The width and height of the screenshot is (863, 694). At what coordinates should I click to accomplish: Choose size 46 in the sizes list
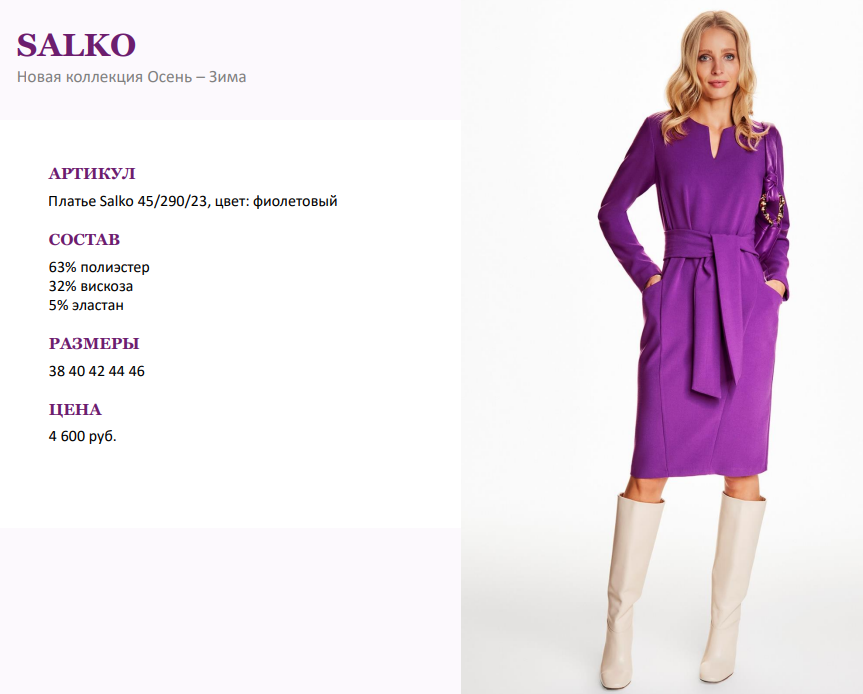pyautogui.click(x=136, y=371)
